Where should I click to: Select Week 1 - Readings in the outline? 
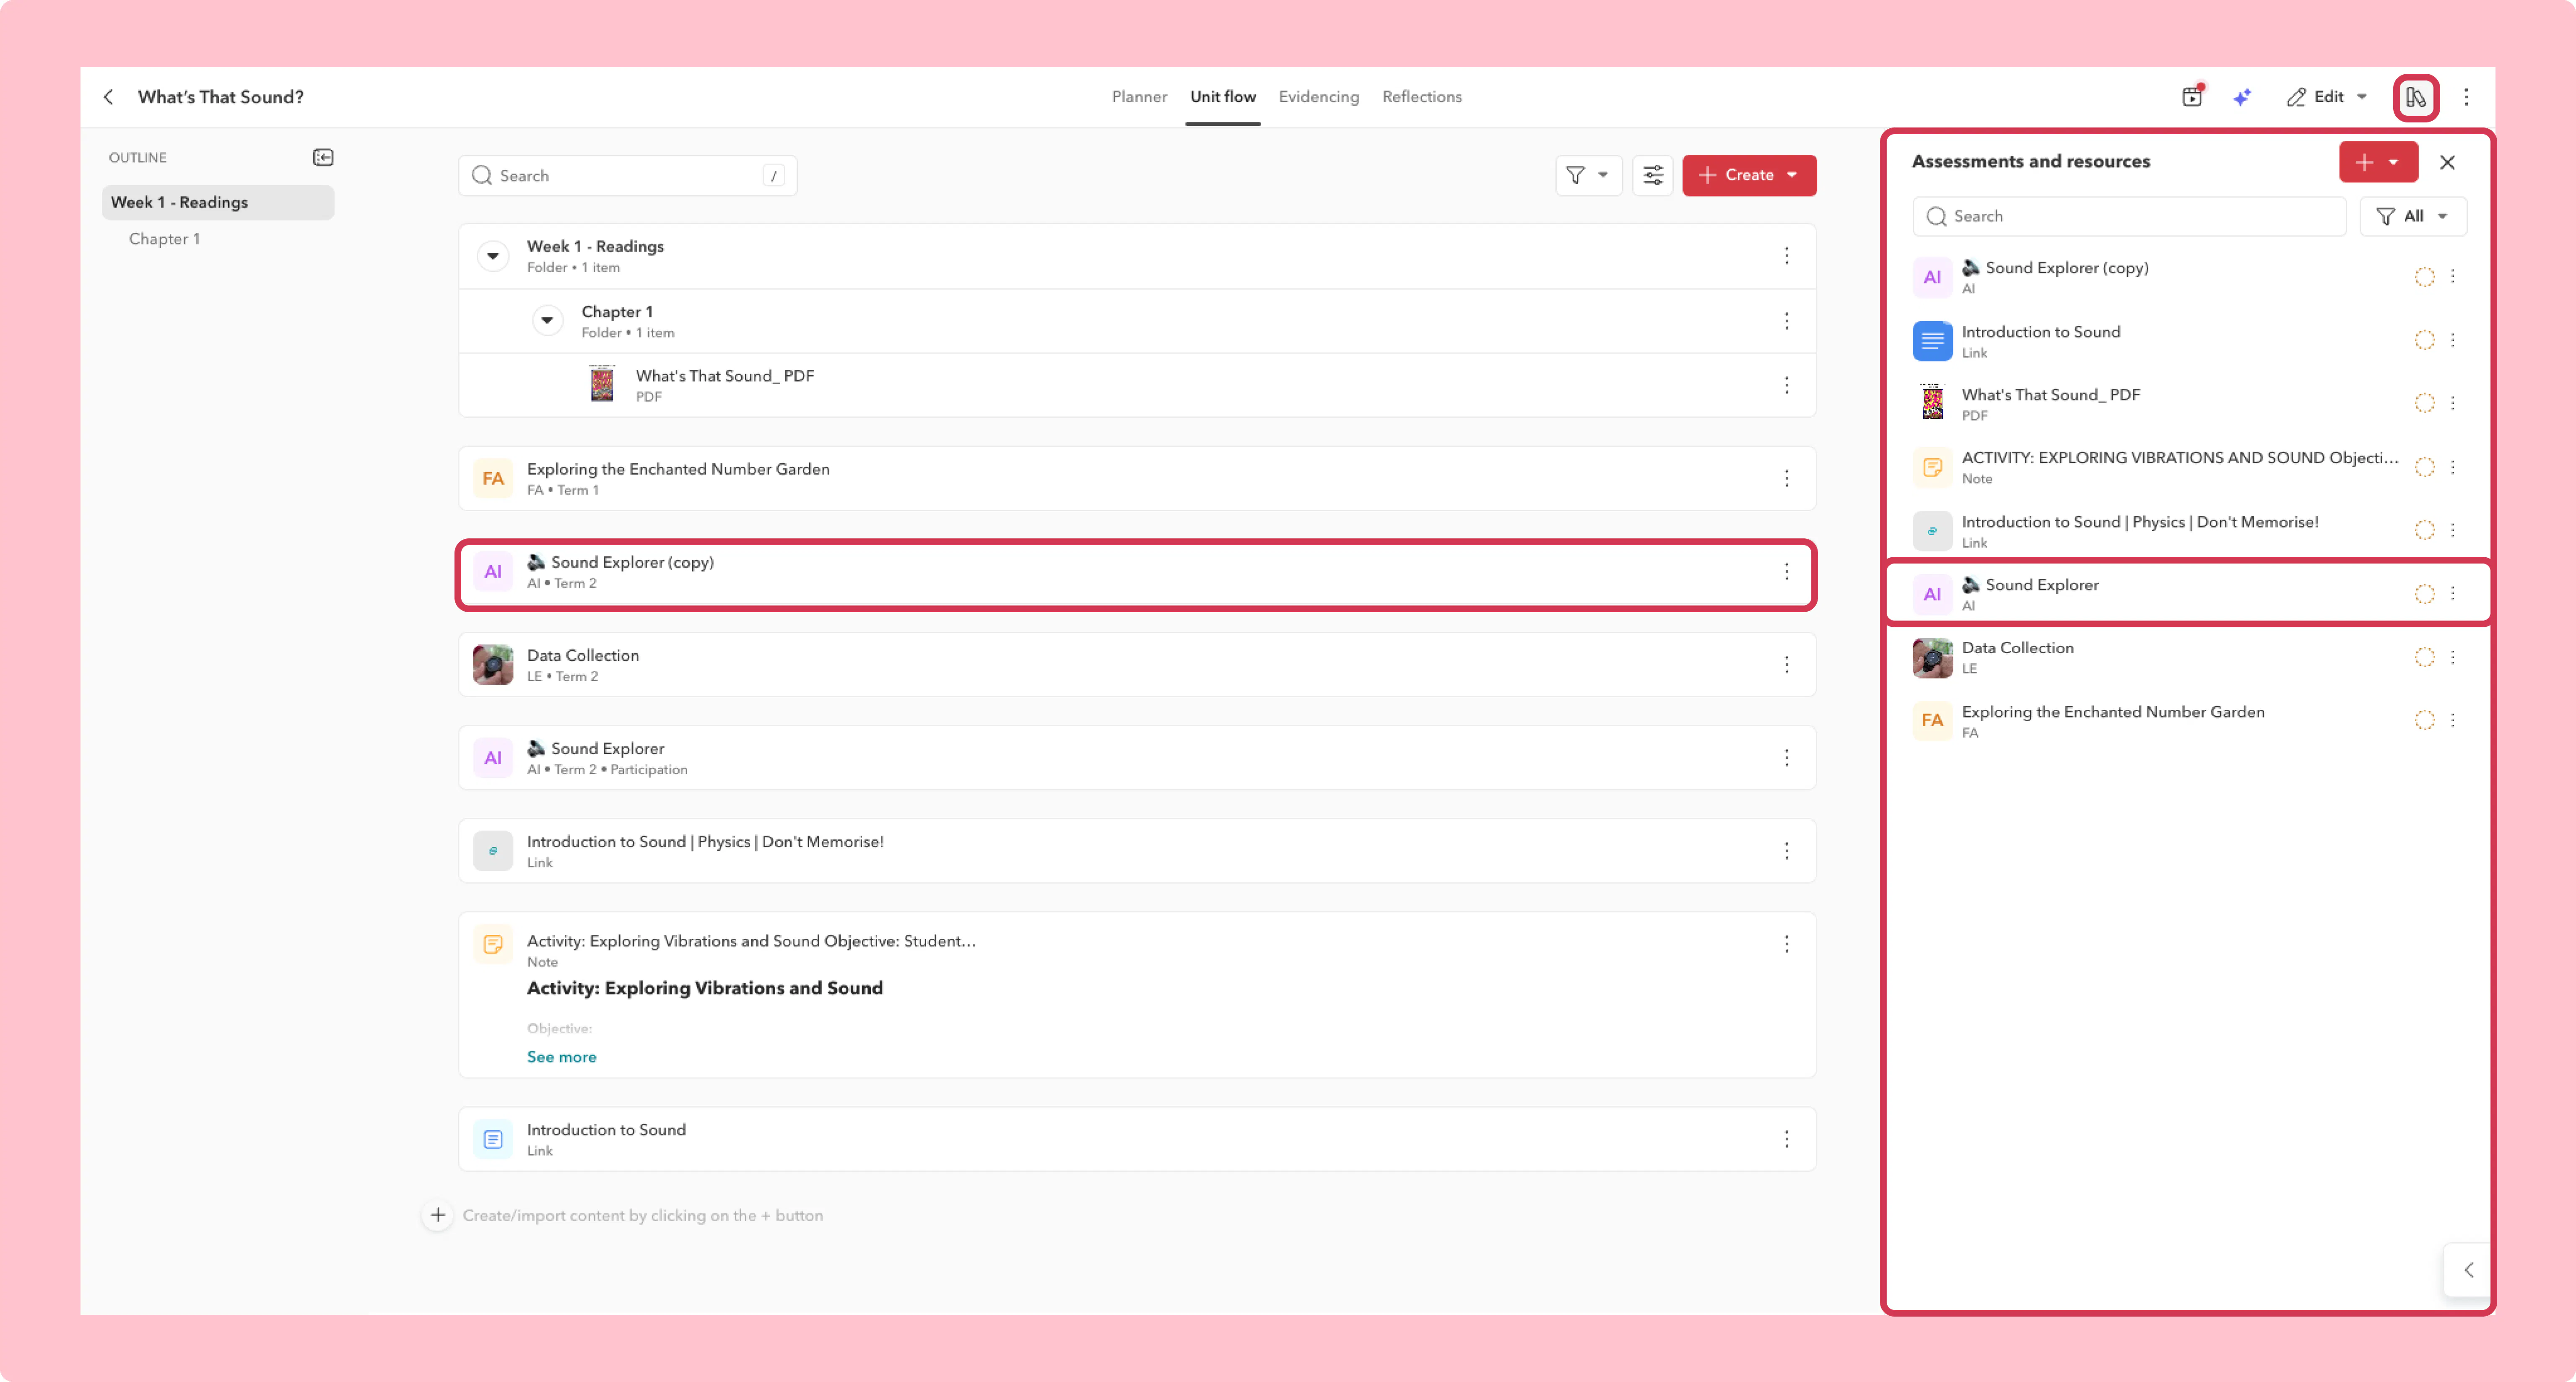click(x=218, y=202)
